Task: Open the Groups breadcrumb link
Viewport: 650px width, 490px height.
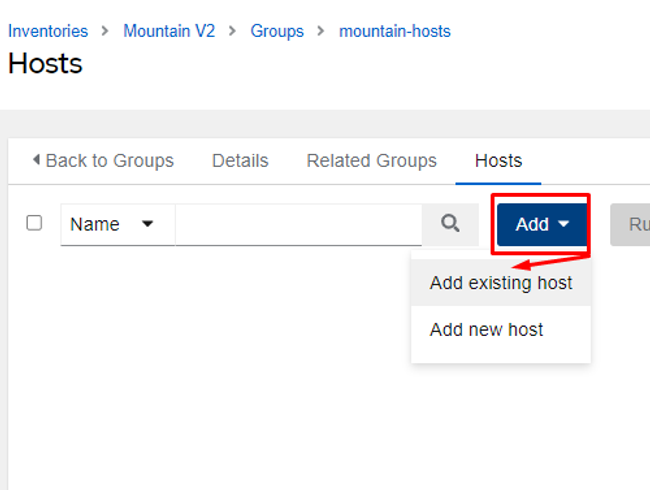Action: [x=277, y=31]
